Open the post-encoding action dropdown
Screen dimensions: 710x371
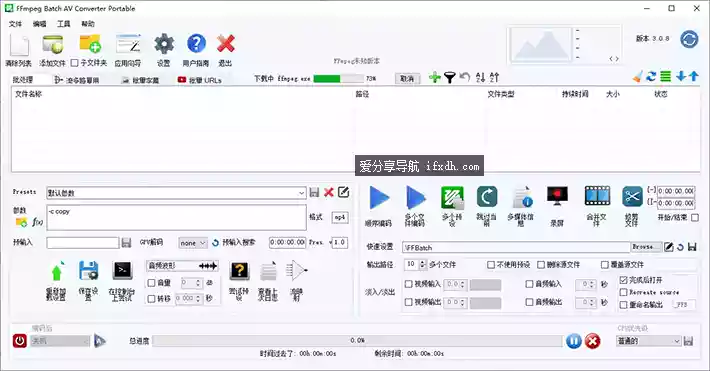pyautogui.click(x=60, y=341)
